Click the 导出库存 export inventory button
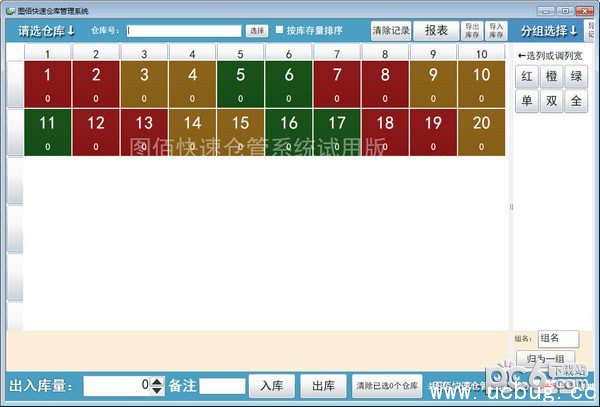The height and width of the screenshot is (407, 600). coord(472,30)
